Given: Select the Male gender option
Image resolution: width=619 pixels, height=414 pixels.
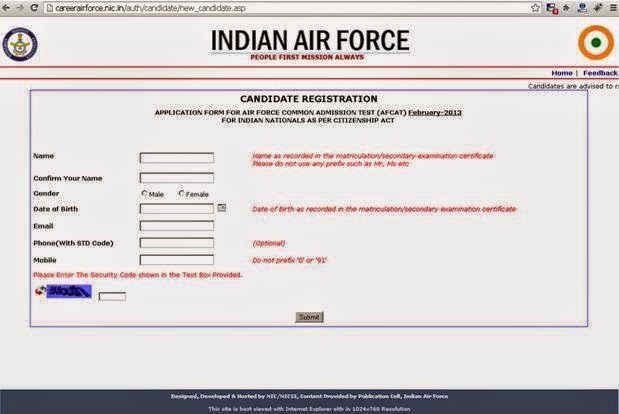Looking at the screenshot, I should (x=144, y=193).
